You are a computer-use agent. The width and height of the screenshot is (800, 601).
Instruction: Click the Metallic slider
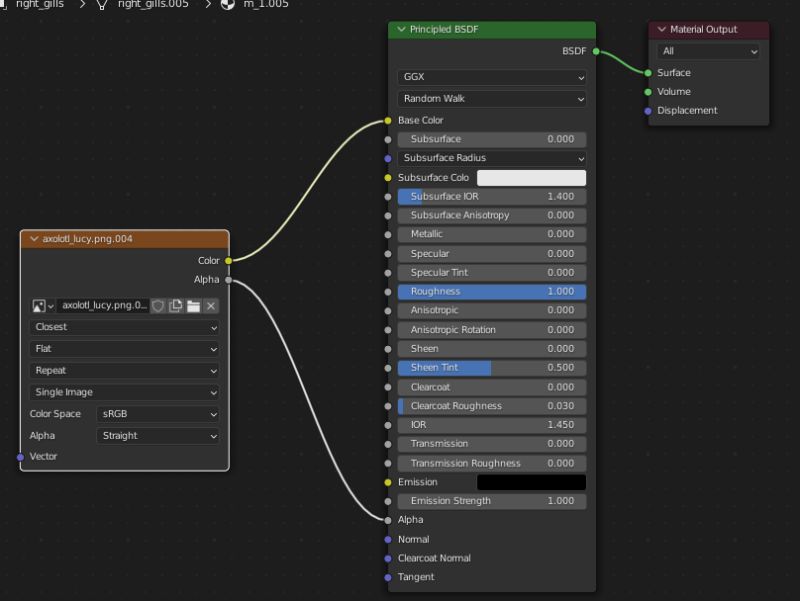492,234
